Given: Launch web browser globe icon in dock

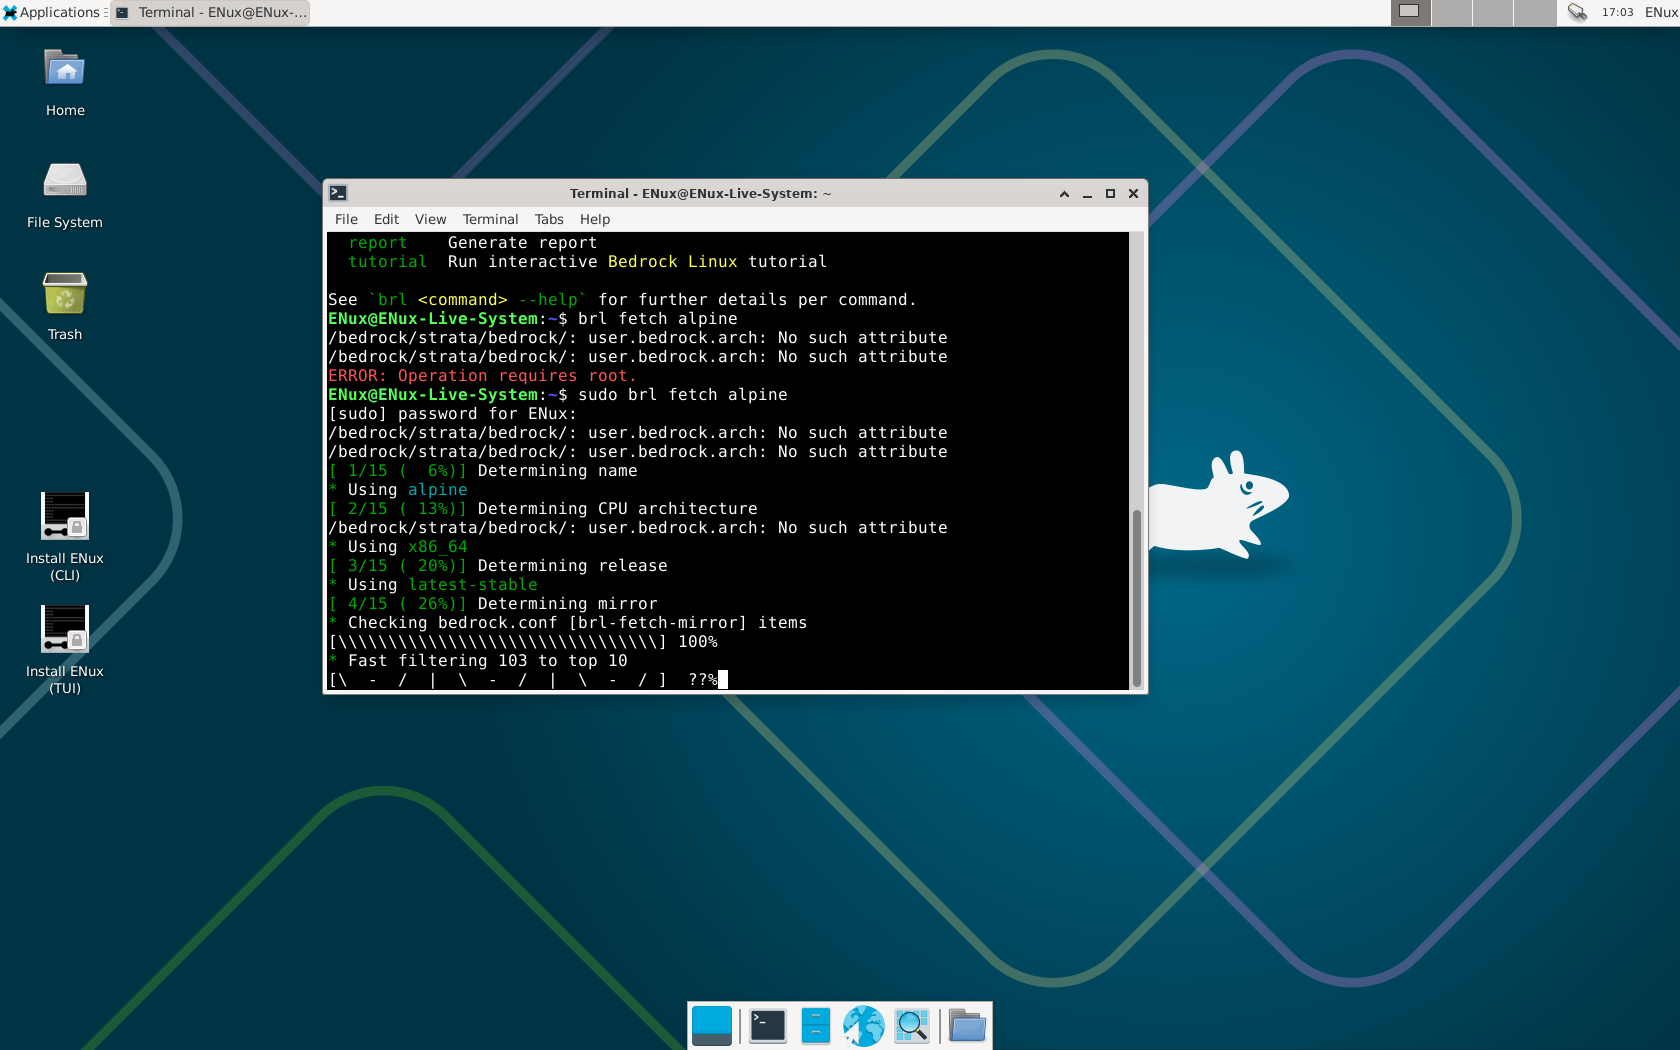Looking at the screenshot, I should click(x=864, y=1026).
